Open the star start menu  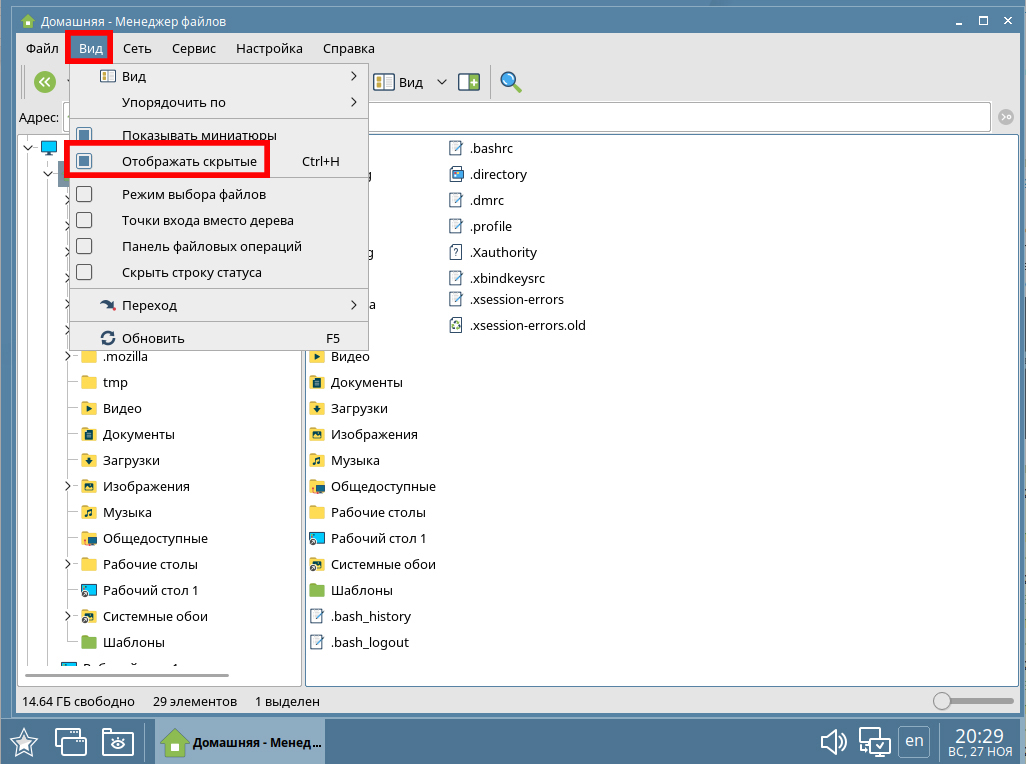click(x=24, y=742)
